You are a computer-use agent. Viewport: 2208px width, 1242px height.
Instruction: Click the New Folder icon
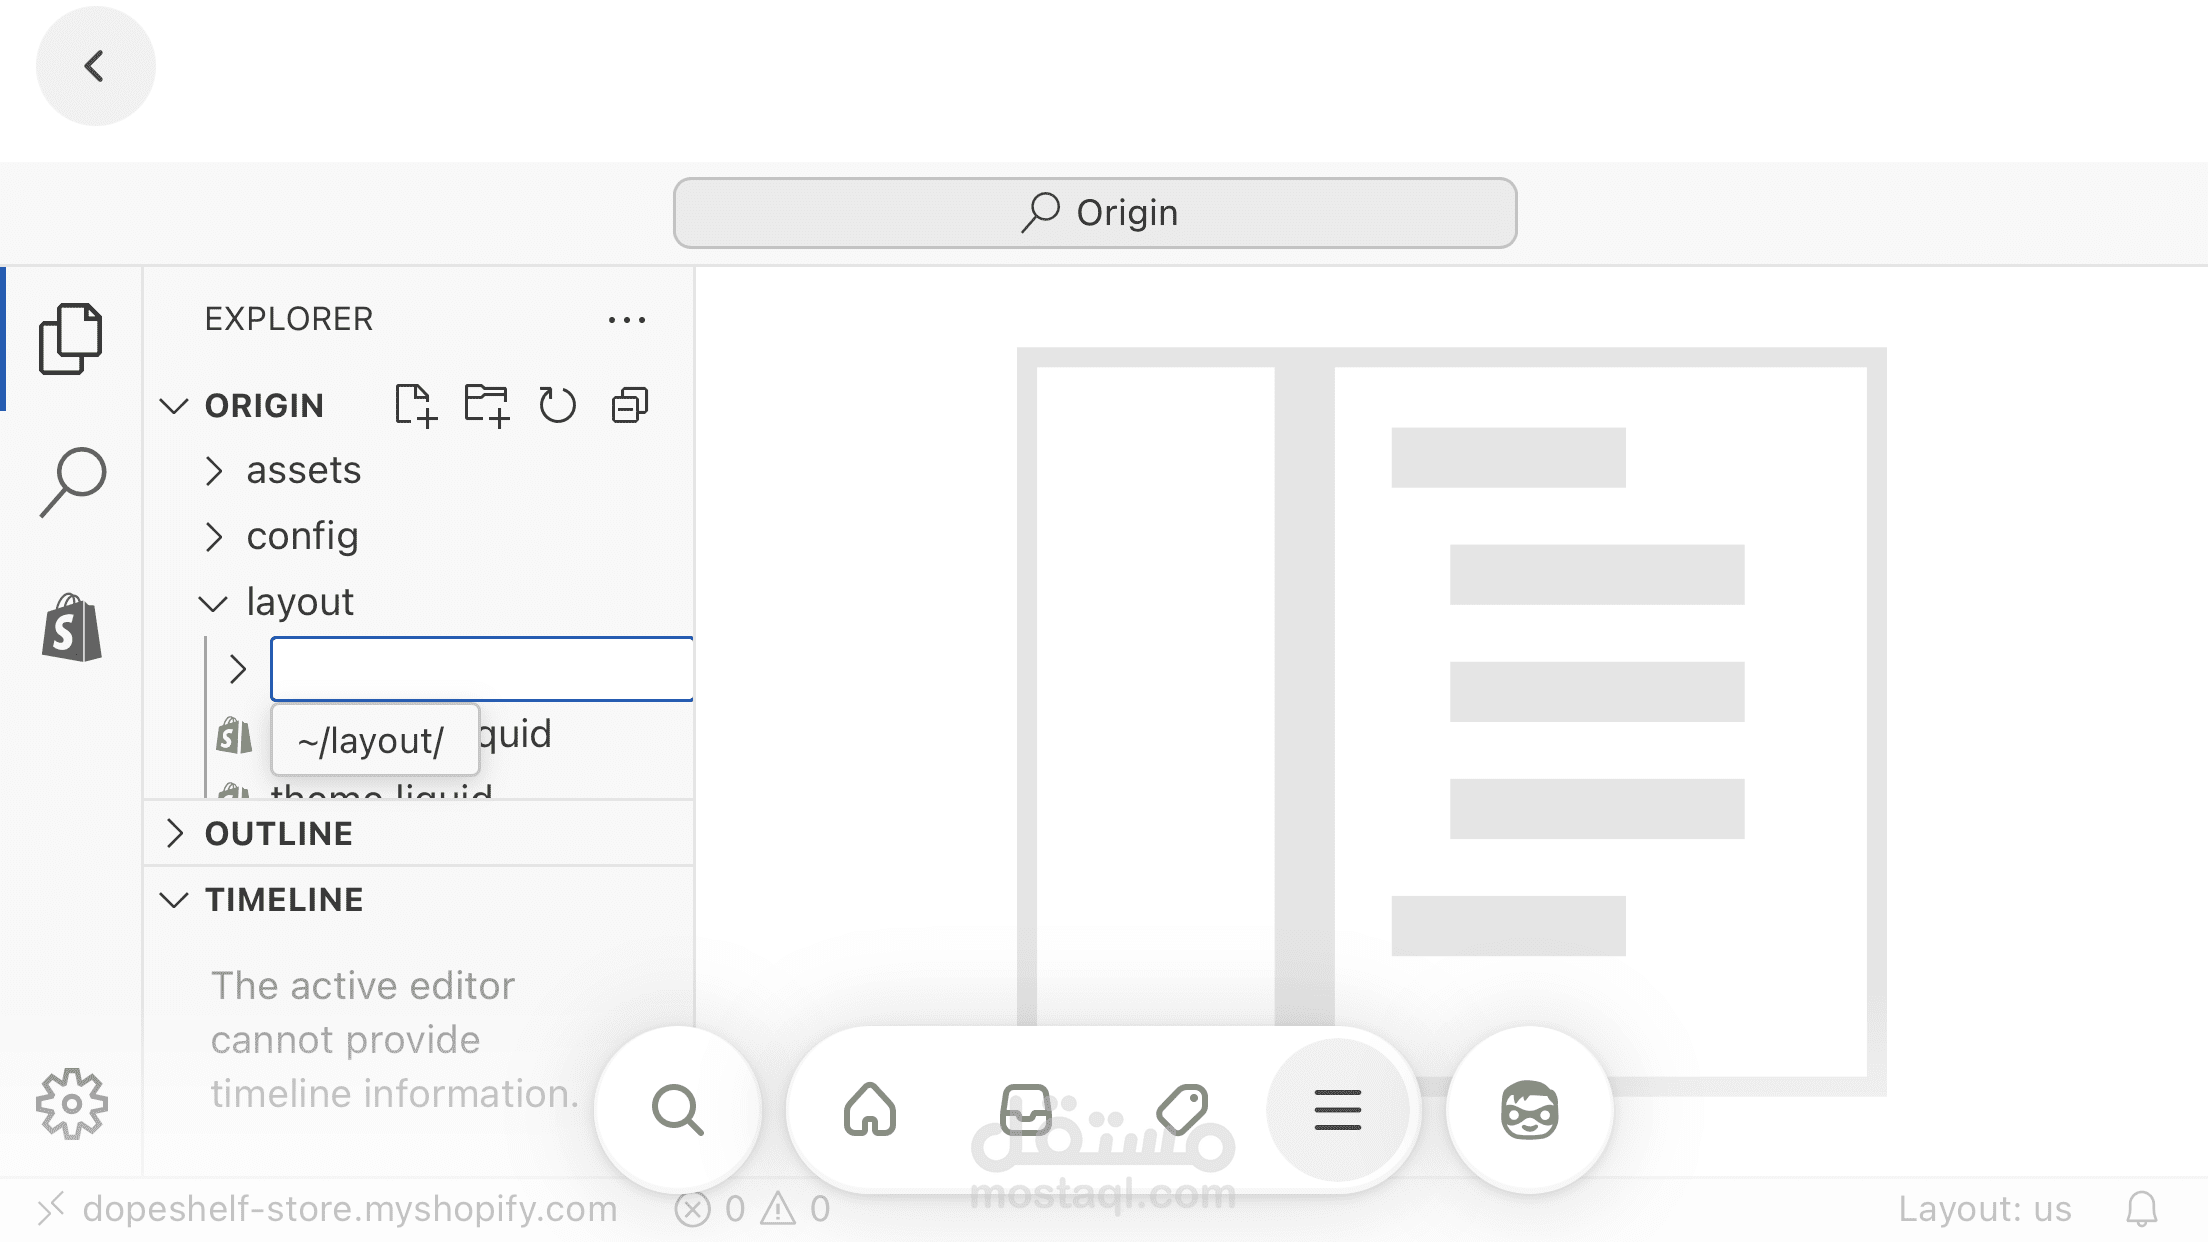(487, 405)
